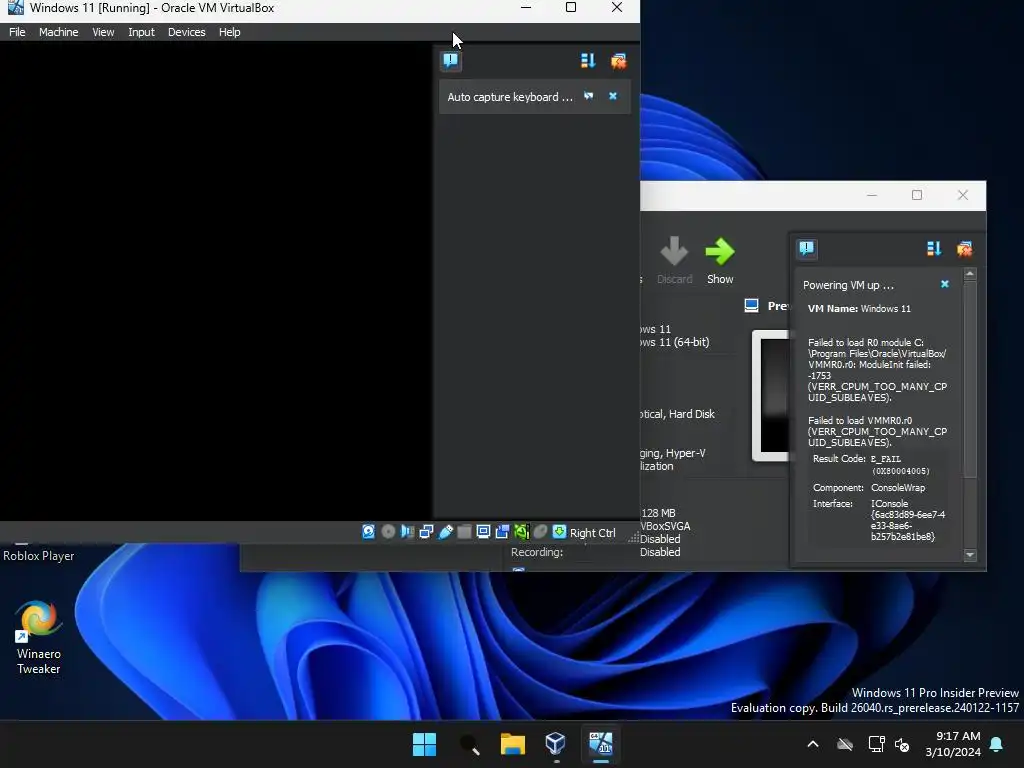Image resolution: width=1024 pixels, height=768 pixels.
Task: Click recording status icon in status bar
Action: coord(502,532)
